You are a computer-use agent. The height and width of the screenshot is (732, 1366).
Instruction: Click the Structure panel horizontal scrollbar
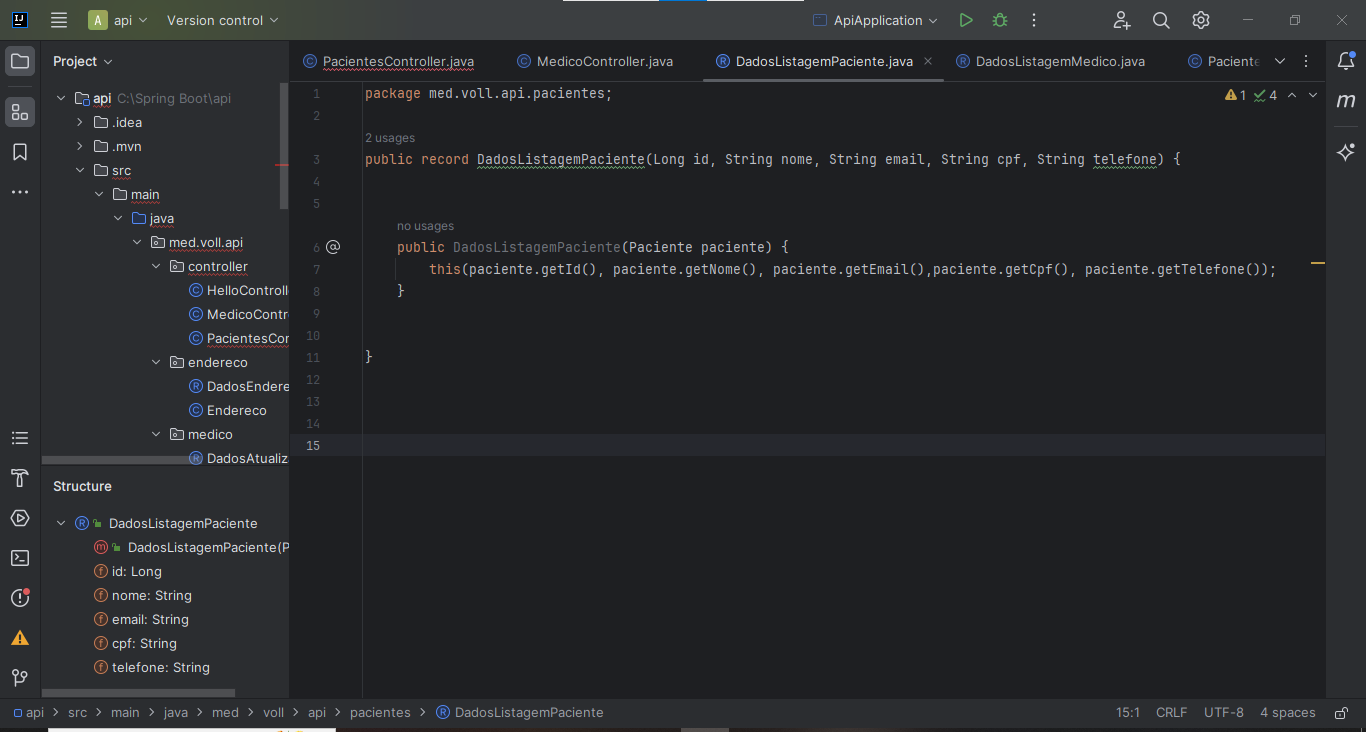(139, 692)
